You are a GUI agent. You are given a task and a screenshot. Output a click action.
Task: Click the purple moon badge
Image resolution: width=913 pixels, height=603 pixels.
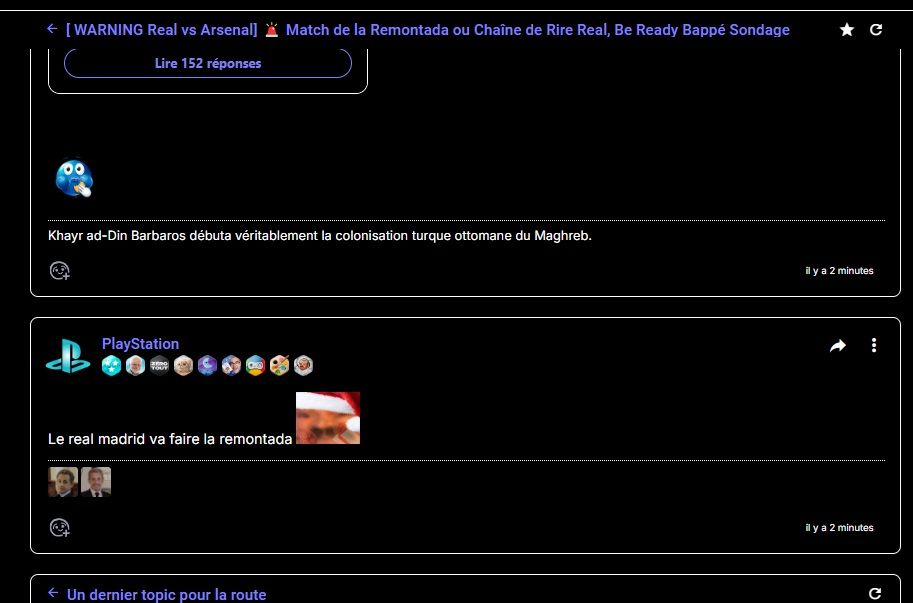(207, 366)
